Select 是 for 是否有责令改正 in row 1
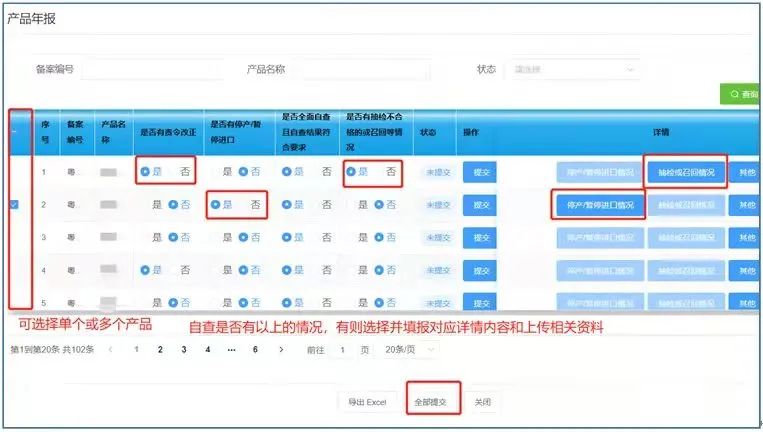The image size is (763, 432). click(146, 172)
